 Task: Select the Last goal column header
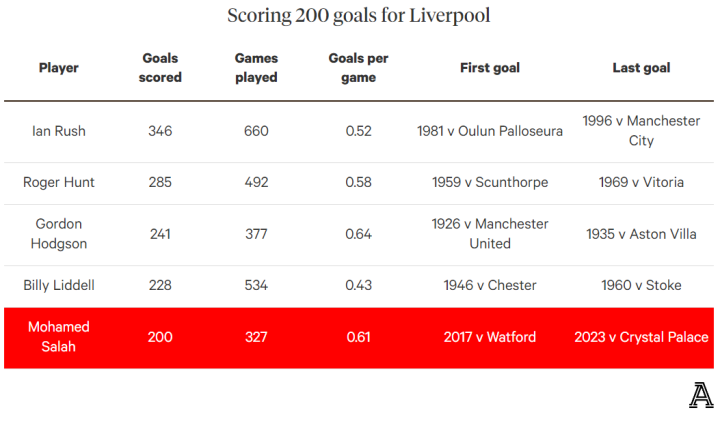pyautogui.click(x=641, y=68)
